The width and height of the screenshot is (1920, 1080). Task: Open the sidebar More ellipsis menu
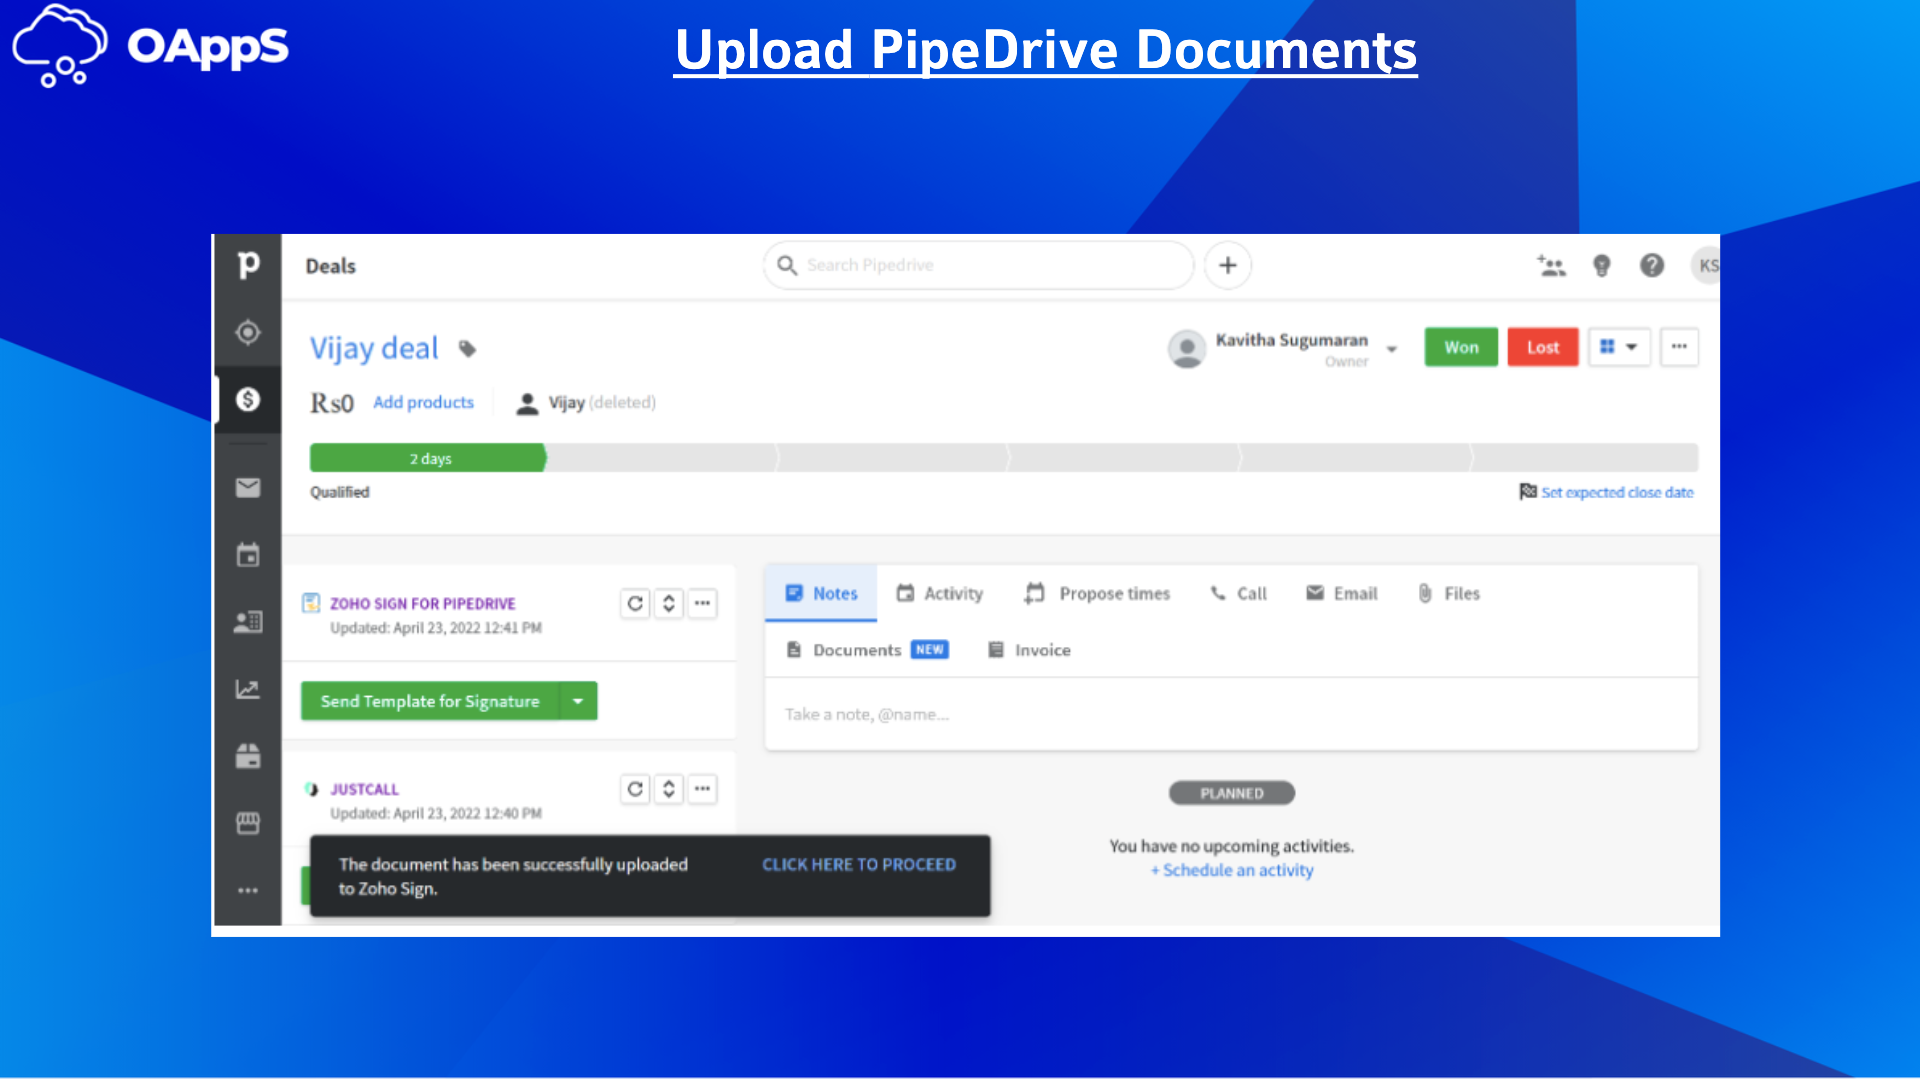248,890
